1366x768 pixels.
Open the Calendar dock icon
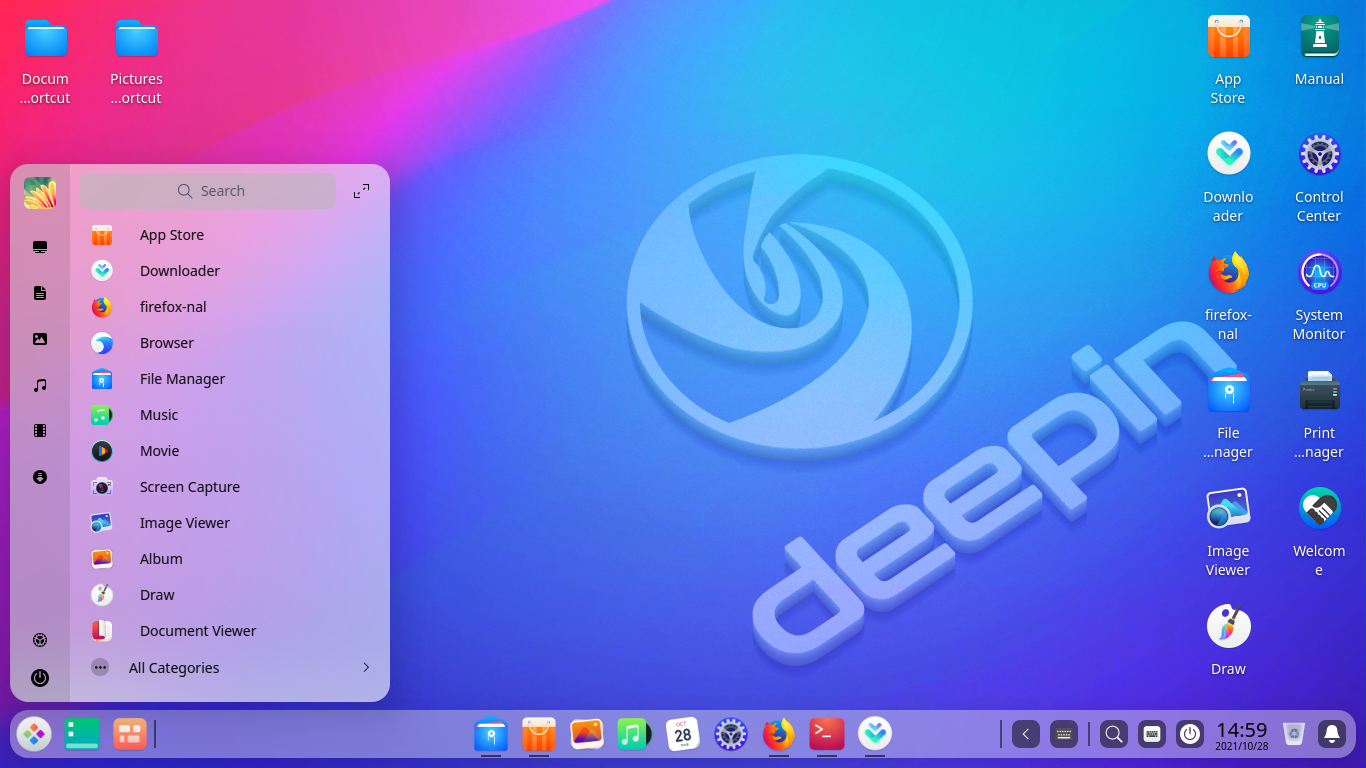683,735
